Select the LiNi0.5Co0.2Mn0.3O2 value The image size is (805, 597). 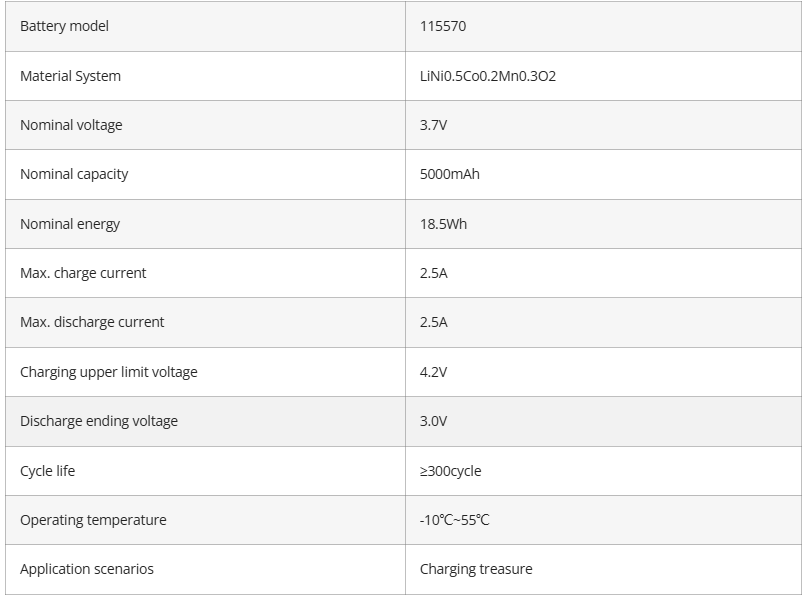pyautogui.click(x=488, y=76)
